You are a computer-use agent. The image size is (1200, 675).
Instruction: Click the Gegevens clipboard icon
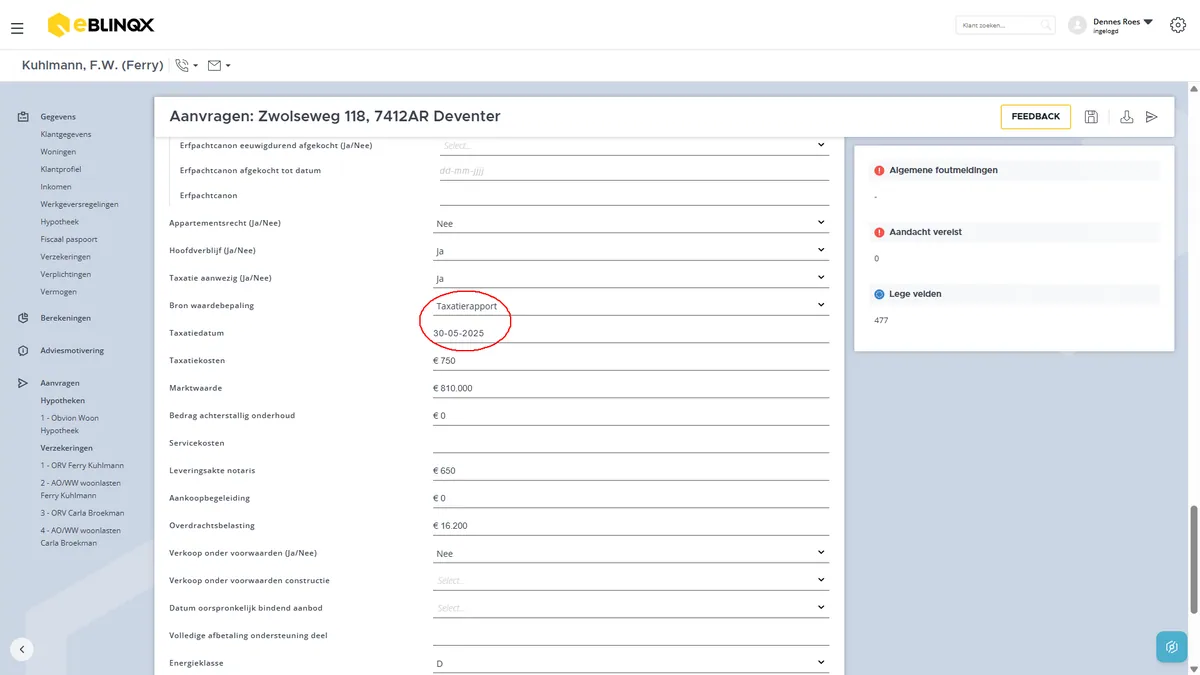coord(23,117)
